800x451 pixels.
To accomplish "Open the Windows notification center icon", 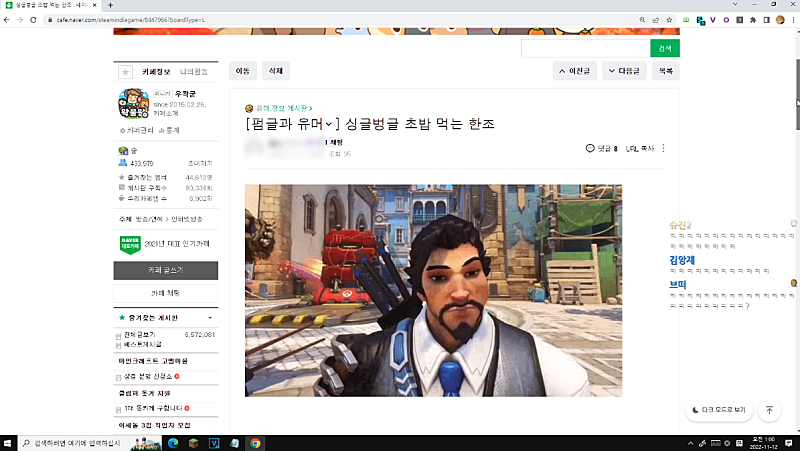I will [x=789, y=443].
